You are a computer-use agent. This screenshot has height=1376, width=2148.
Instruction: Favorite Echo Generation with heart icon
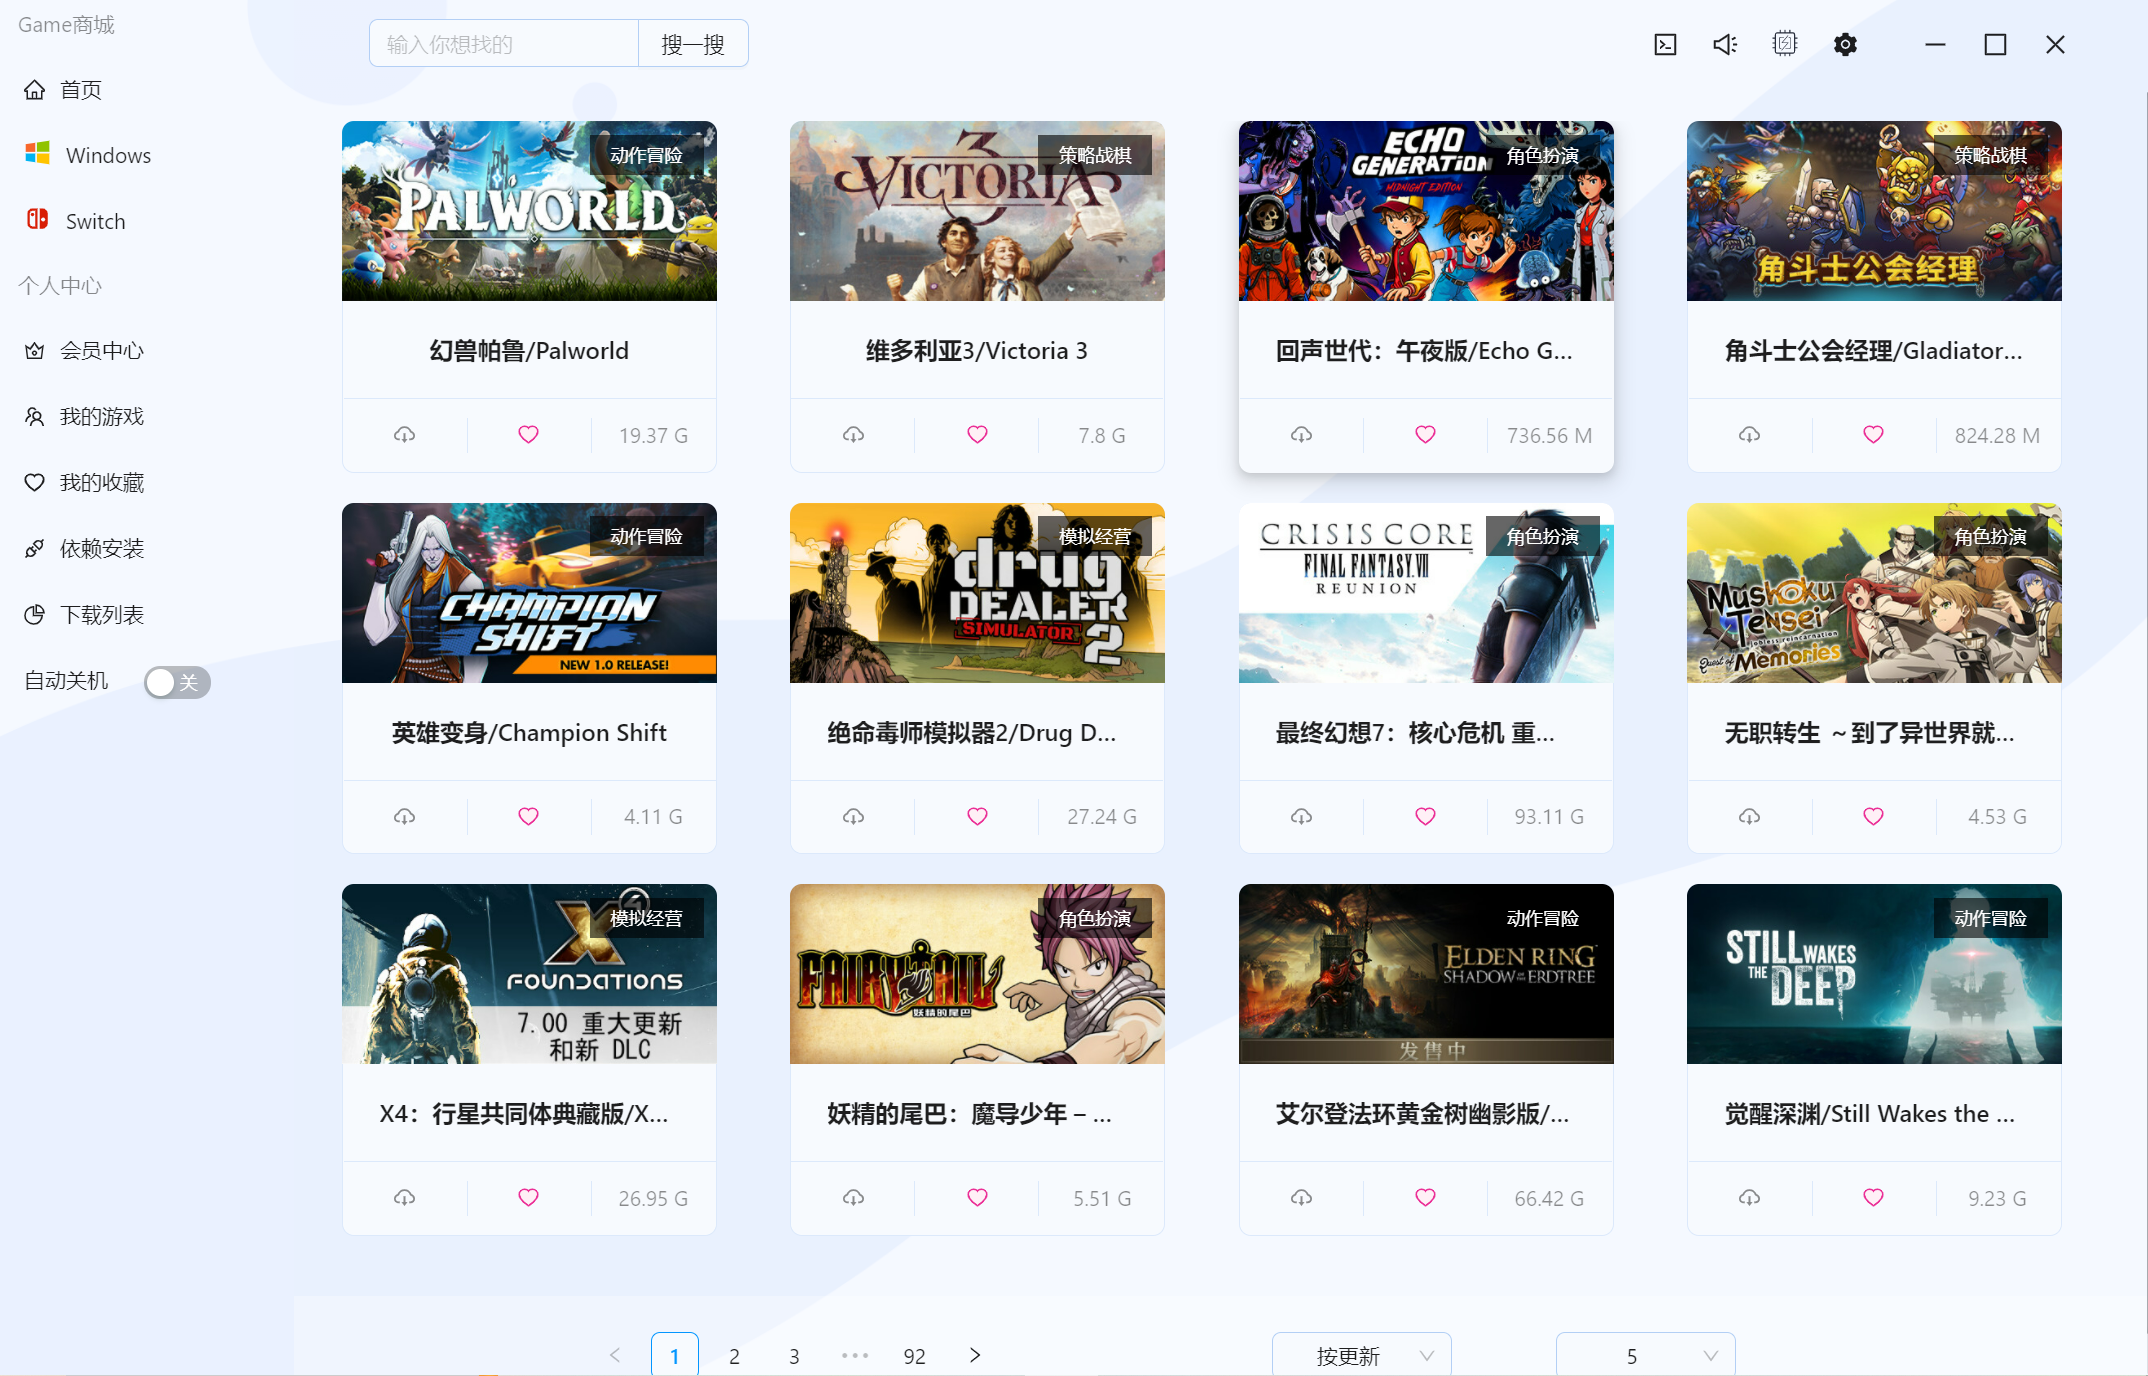point(1425,435)
